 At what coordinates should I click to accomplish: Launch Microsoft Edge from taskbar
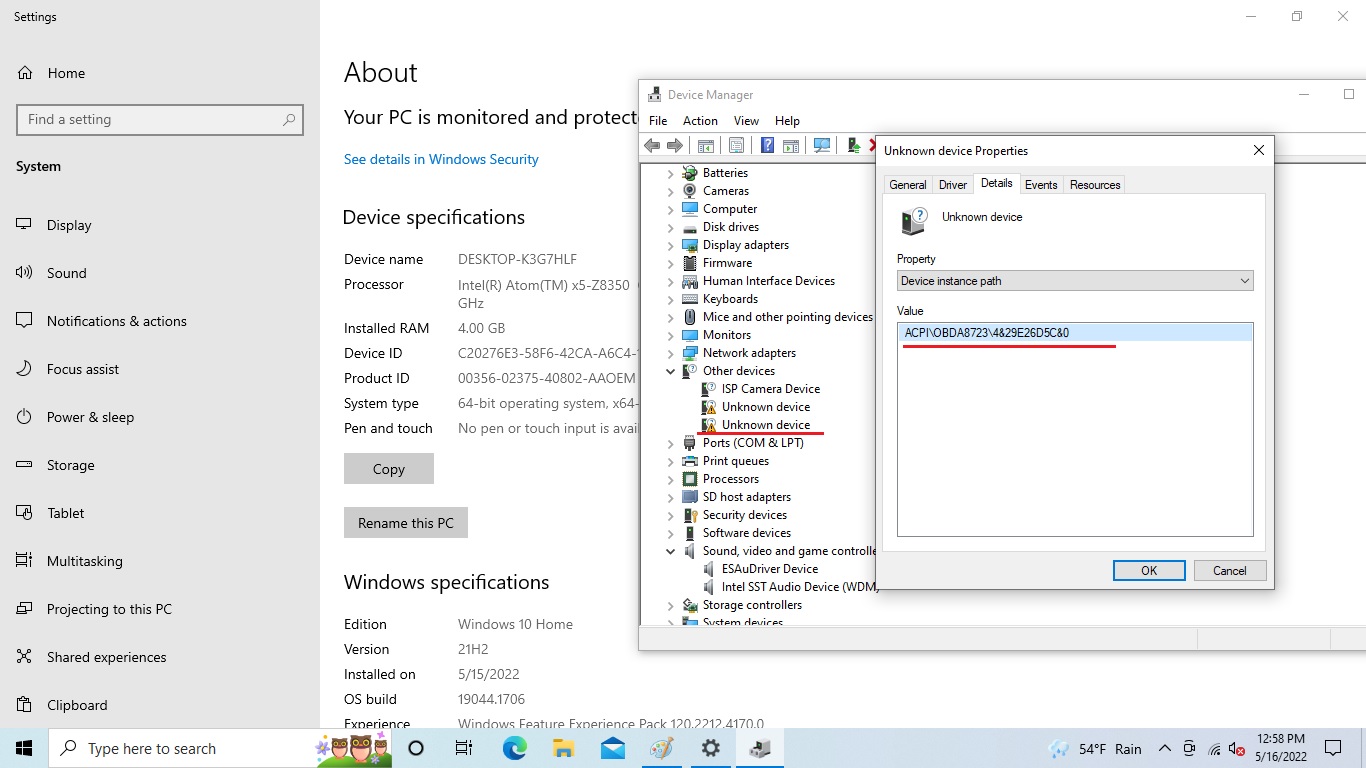point(515,748)
